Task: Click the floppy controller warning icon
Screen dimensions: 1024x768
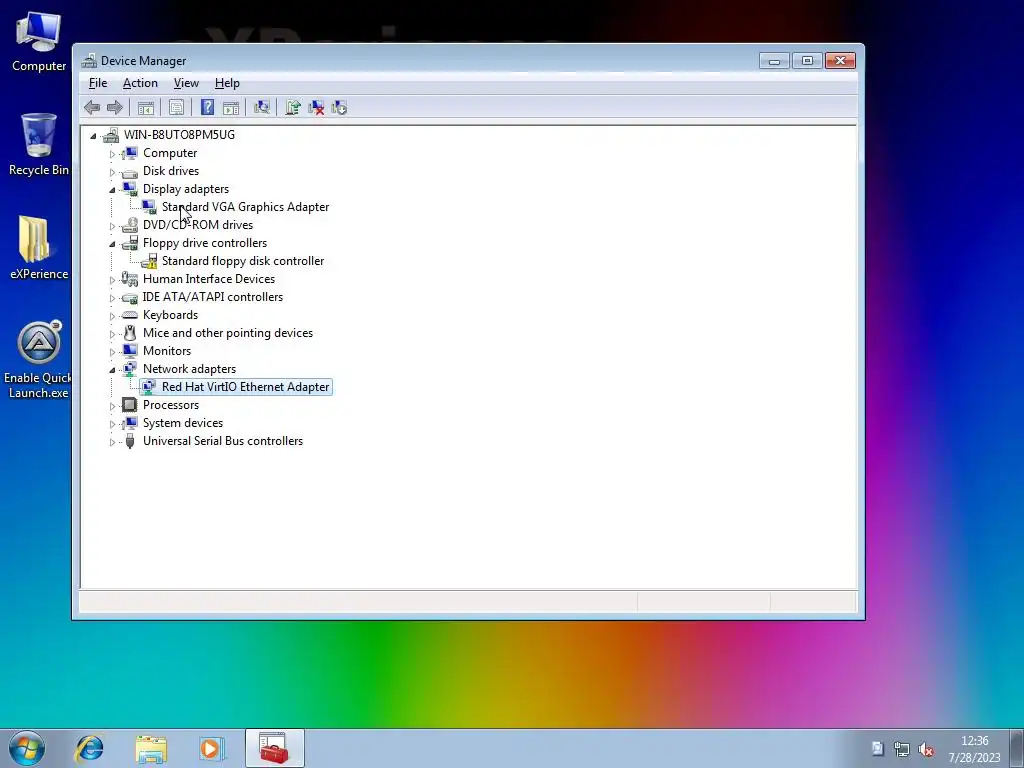Action: click(x=149, y=261)
